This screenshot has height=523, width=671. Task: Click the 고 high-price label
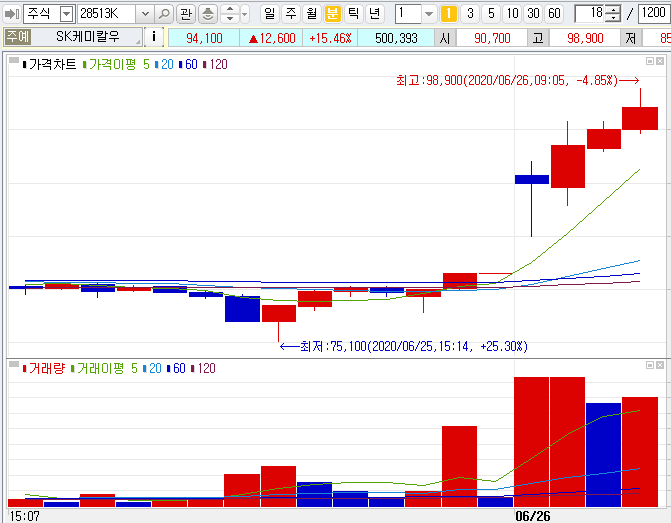tap(538, 38)
